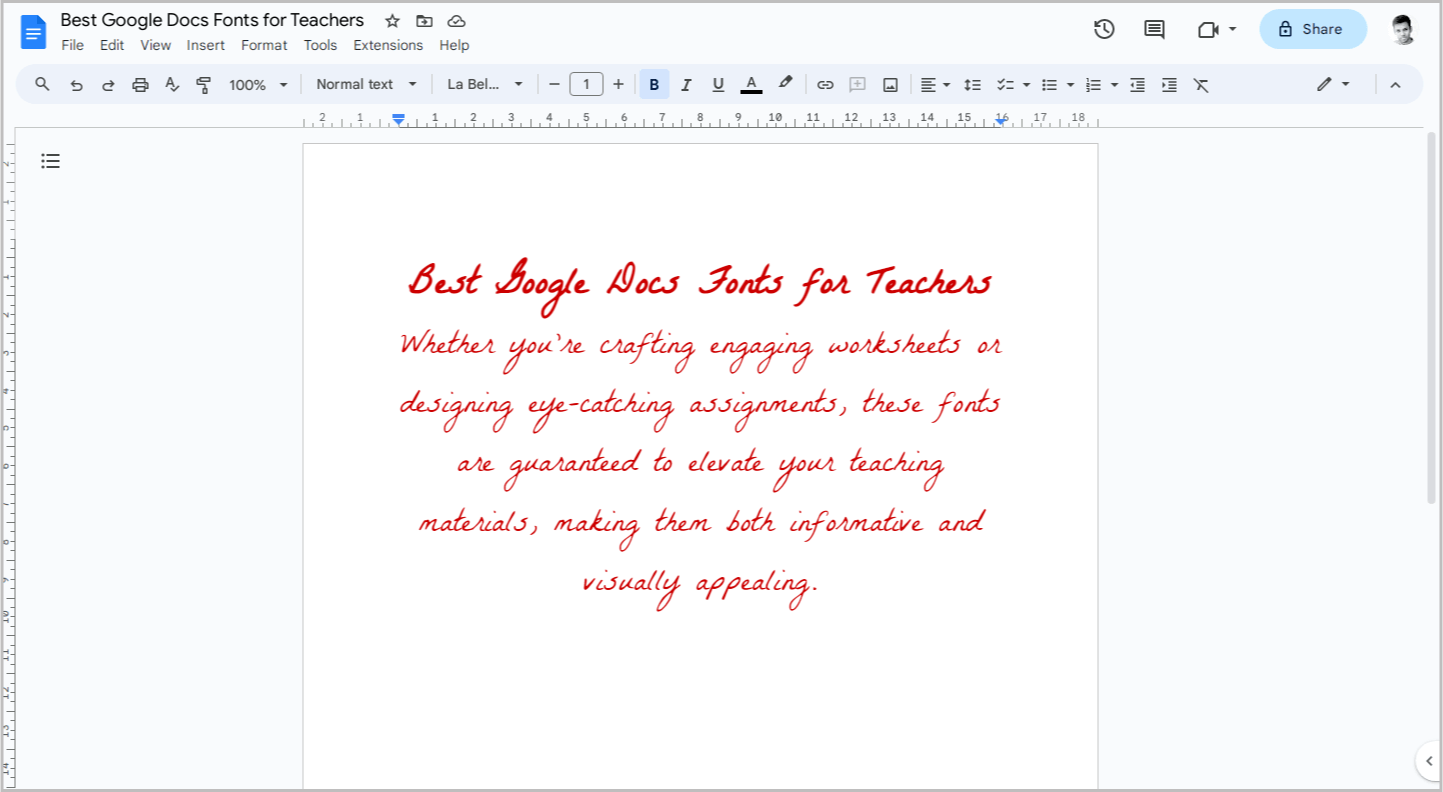Open the paragraph styles dropdown
Image resolution: width=1443 pixels, height=792 pixels.
[x=366, y=84]
